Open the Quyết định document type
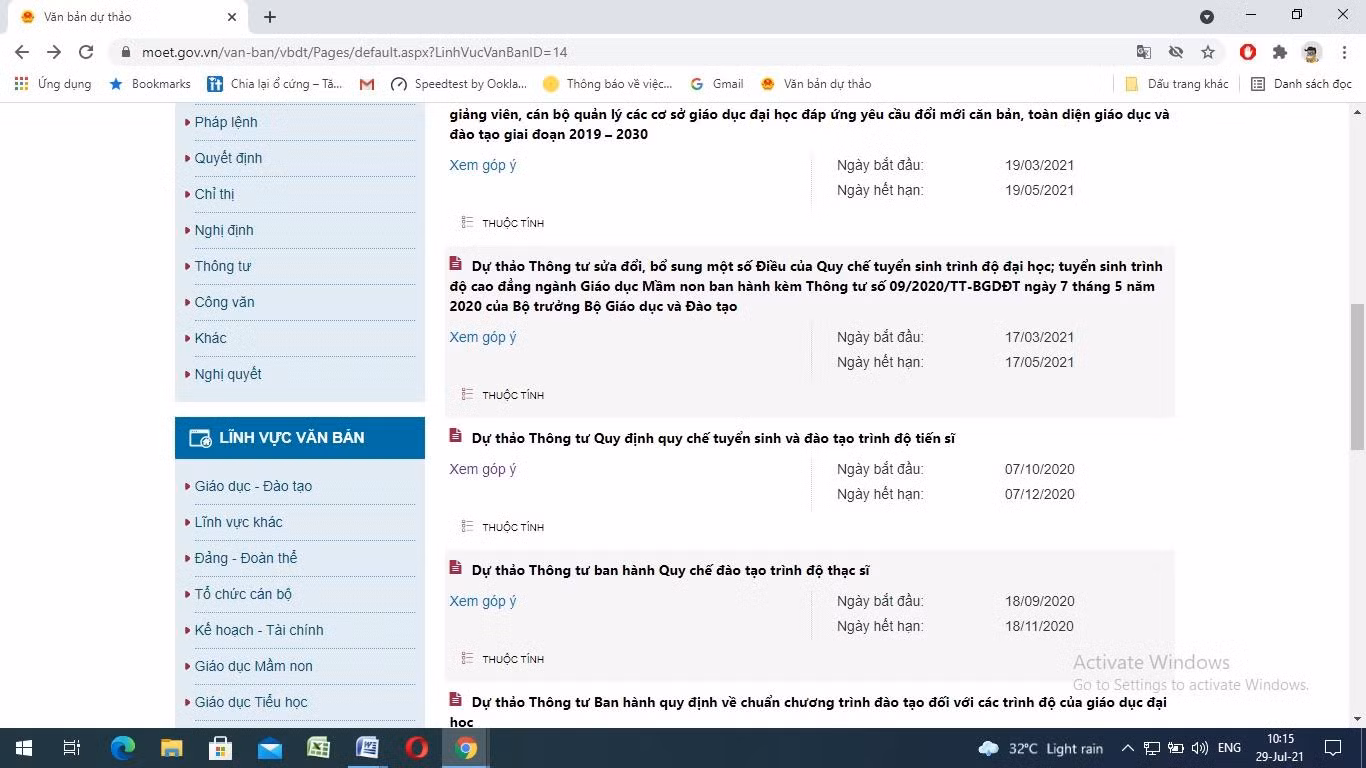Image resolution: width=1366 pixels, height=768 pixels. click(228, 158)
